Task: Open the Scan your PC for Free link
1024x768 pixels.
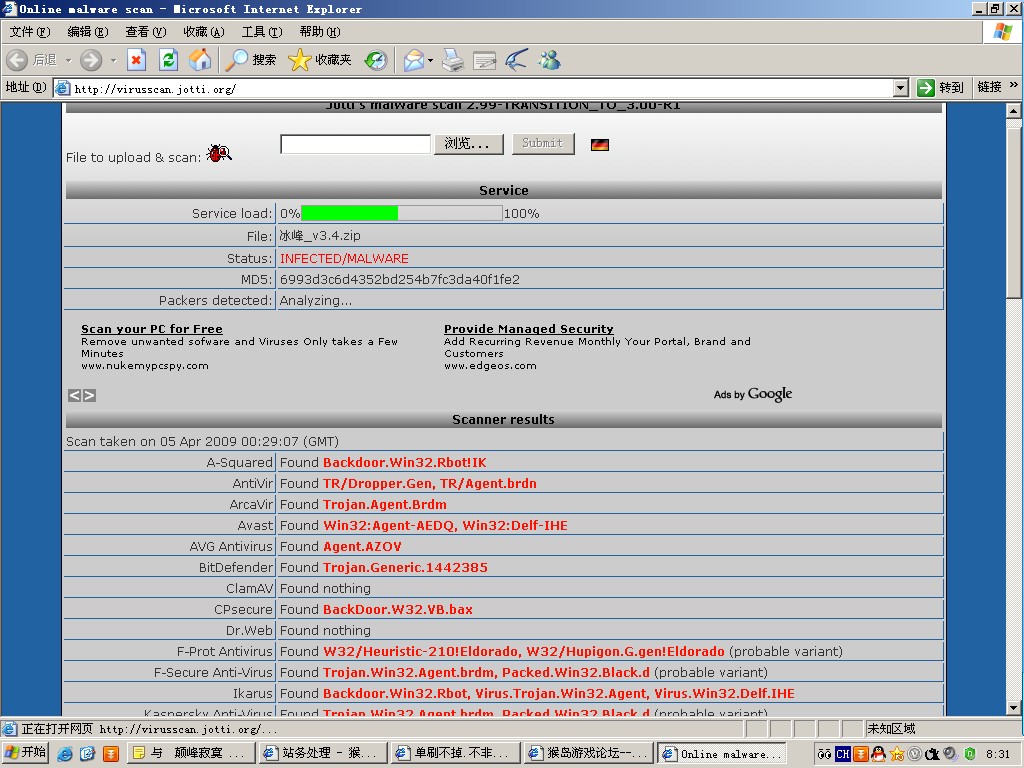Action: [152, 329]
